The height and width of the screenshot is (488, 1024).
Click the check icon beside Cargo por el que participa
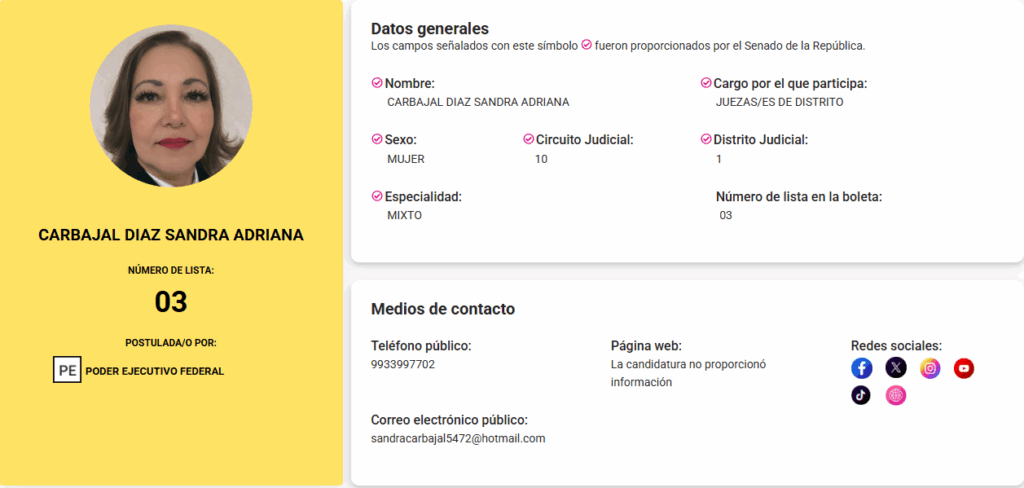pyautogui.click(x=706, y=83)
